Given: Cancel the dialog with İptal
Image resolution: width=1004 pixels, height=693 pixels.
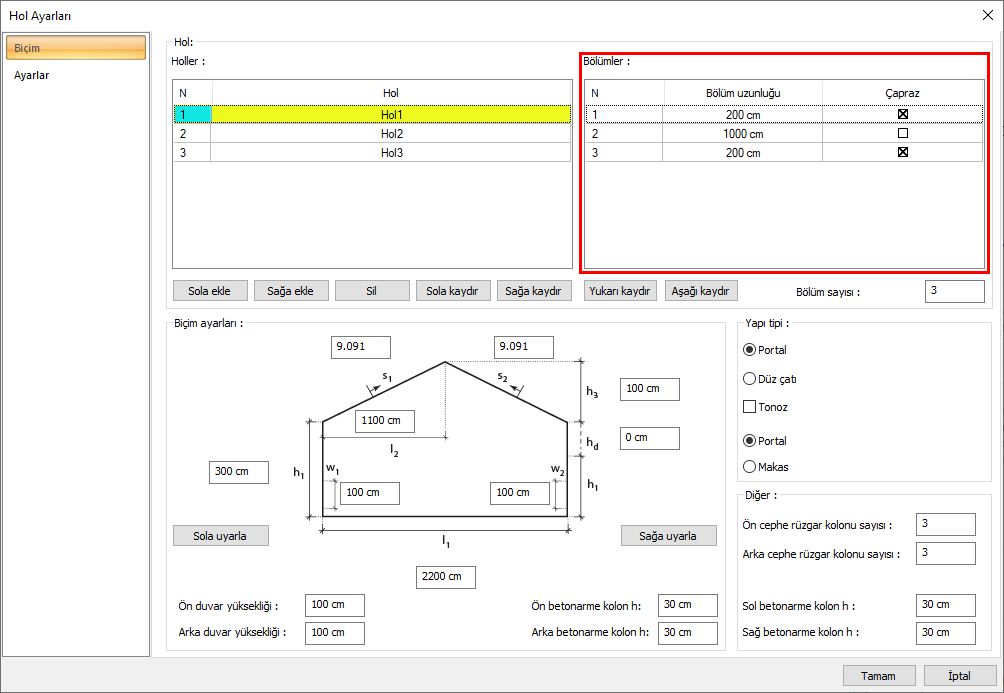Looking at the screenshot, I should [959, 676].
